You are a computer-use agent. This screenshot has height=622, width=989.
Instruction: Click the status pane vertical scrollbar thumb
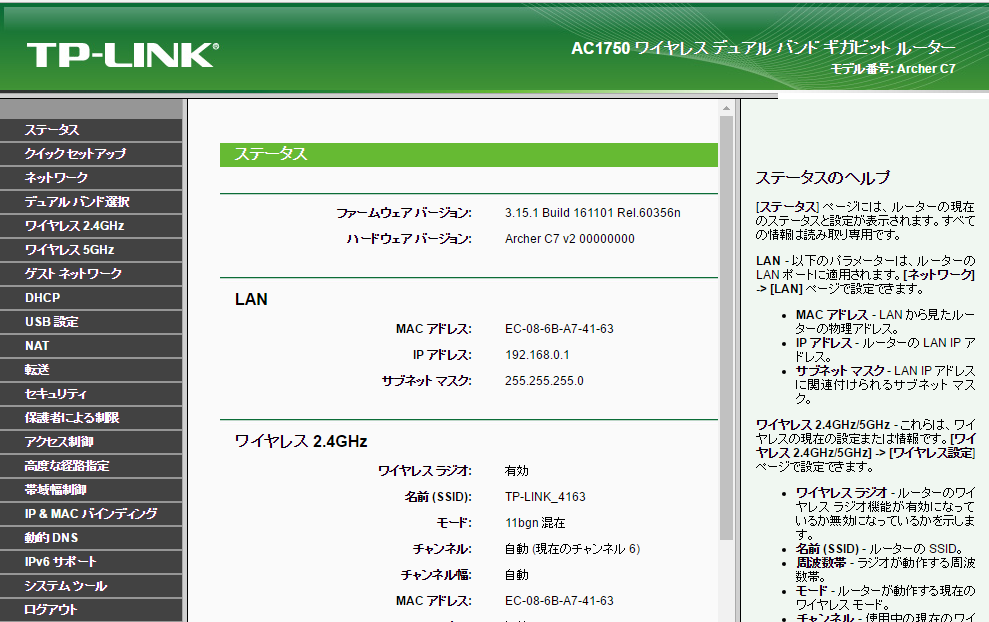point(727,328)
